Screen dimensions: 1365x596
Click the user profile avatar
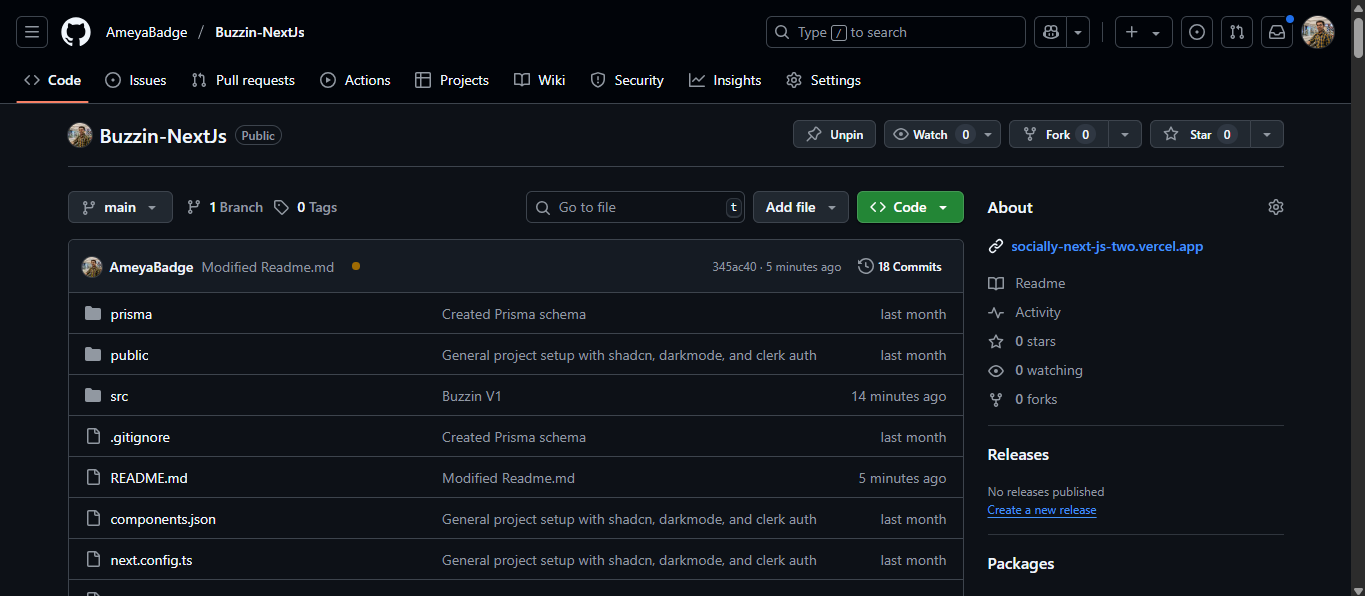(1318, 32)
